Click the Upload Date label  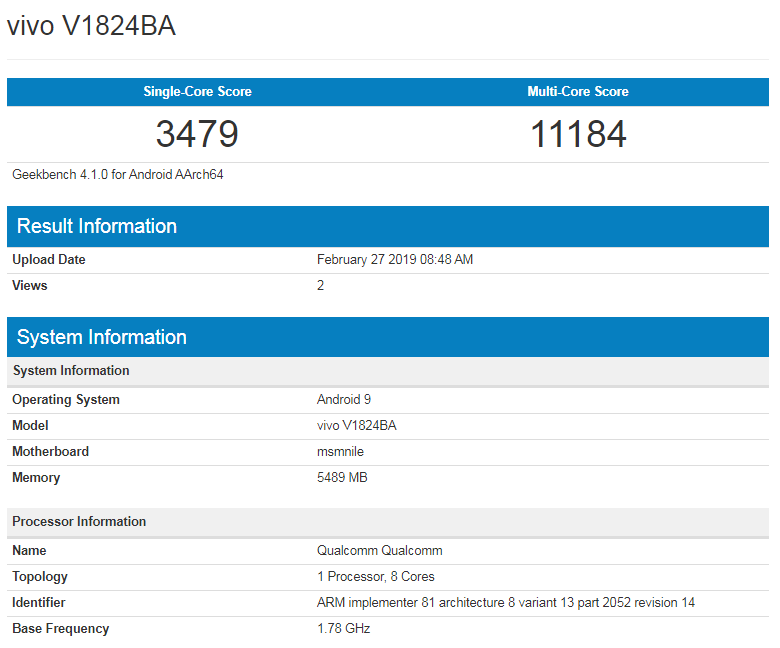click(49, 260)
